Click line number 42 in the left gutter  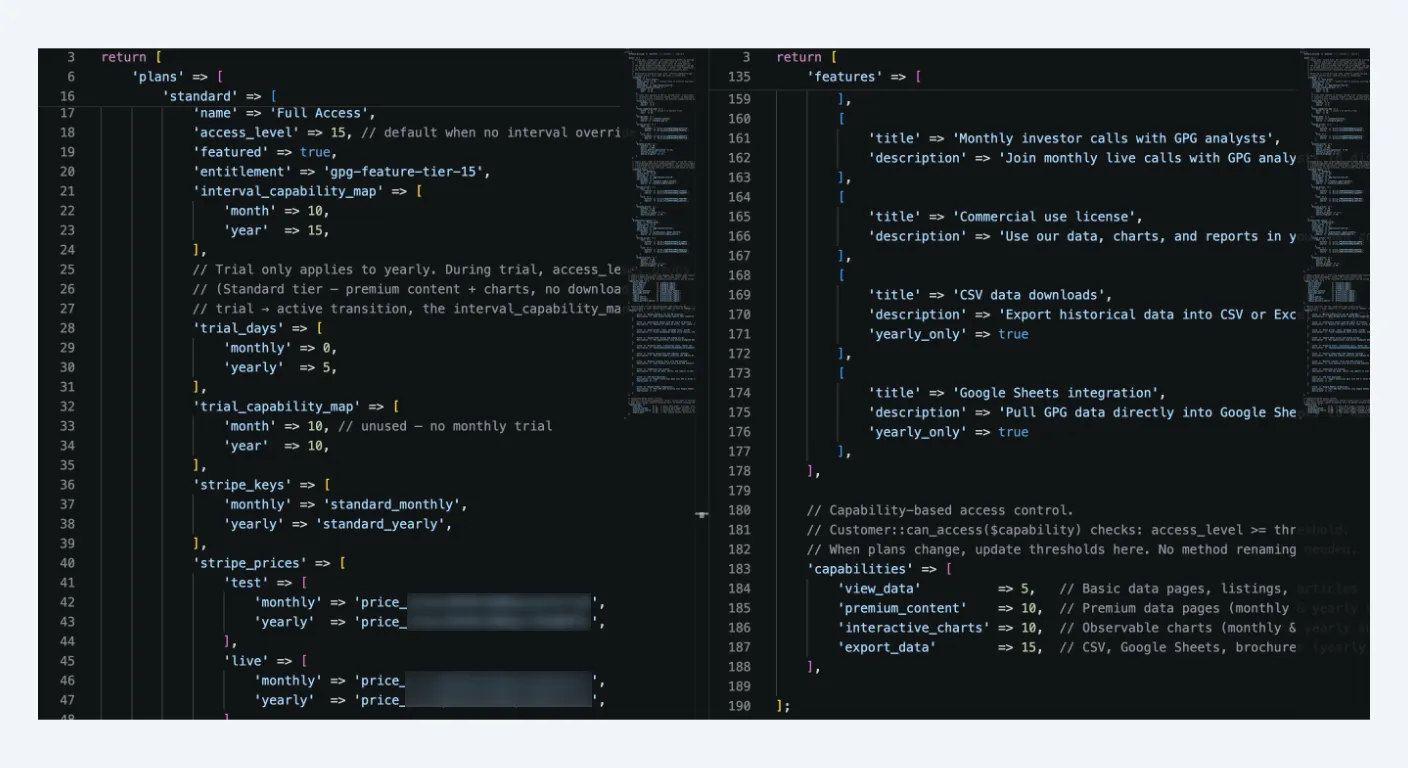pos(67,602)
